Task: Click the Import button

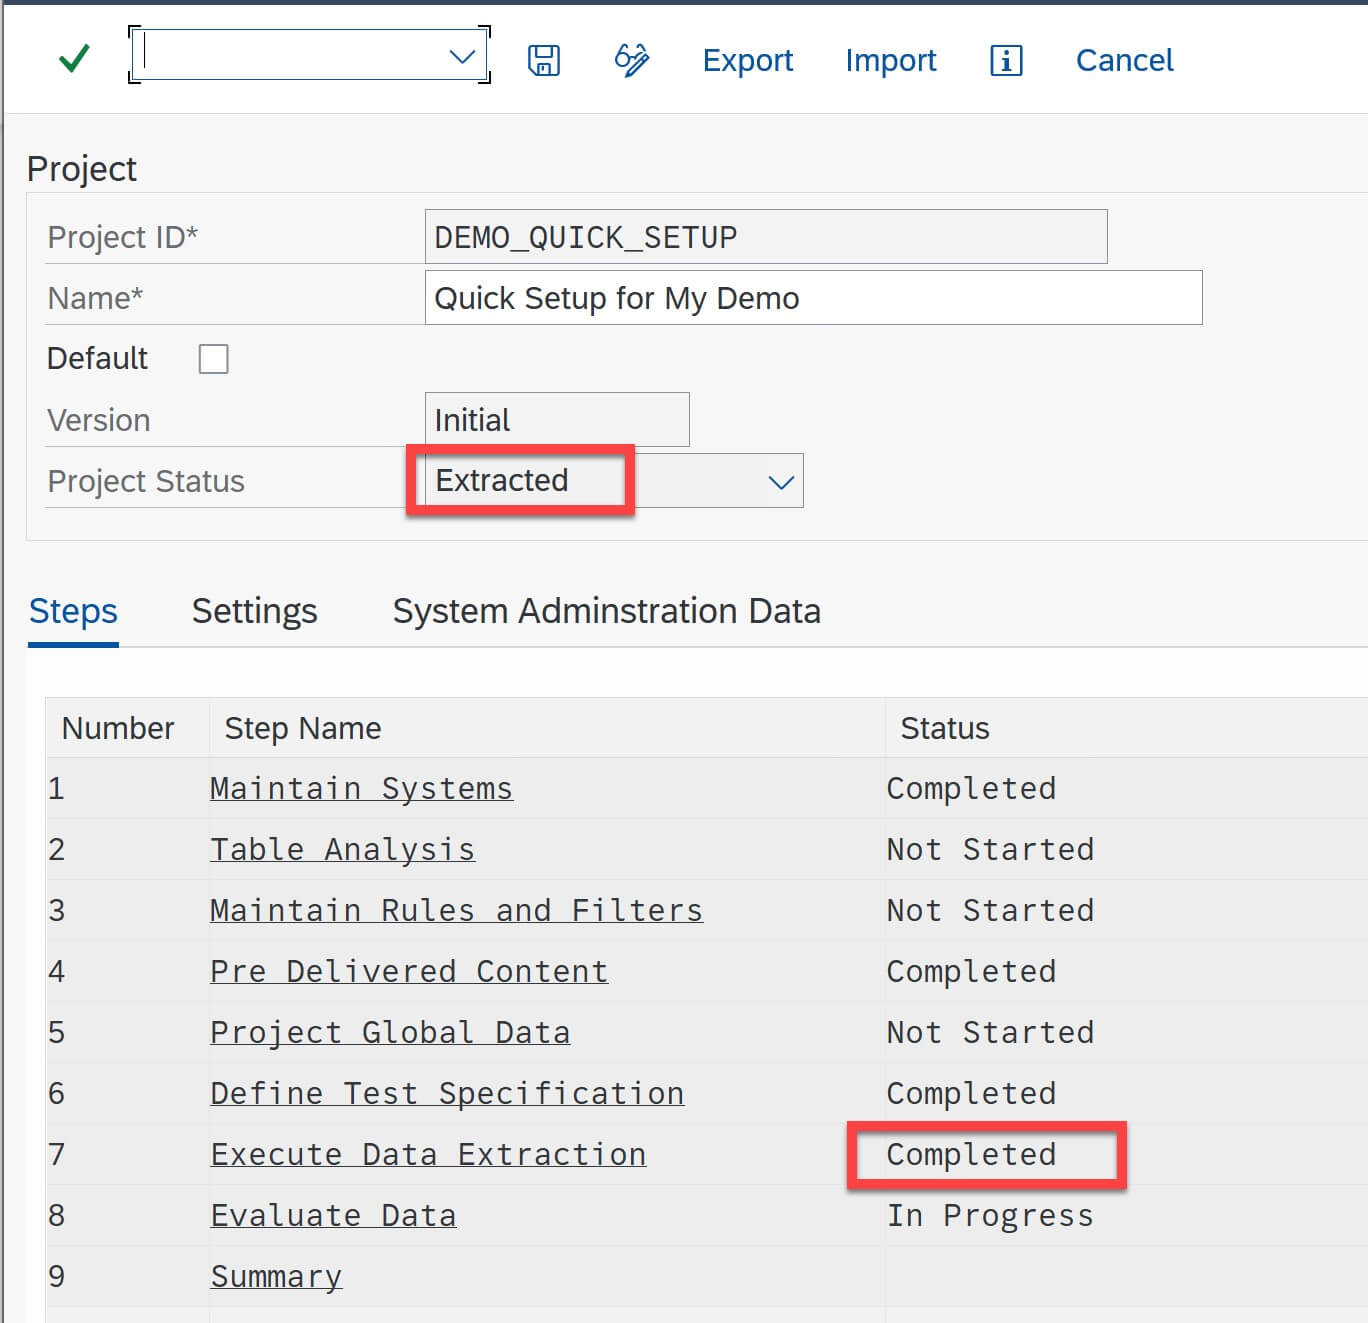Action: pos(890,60)
